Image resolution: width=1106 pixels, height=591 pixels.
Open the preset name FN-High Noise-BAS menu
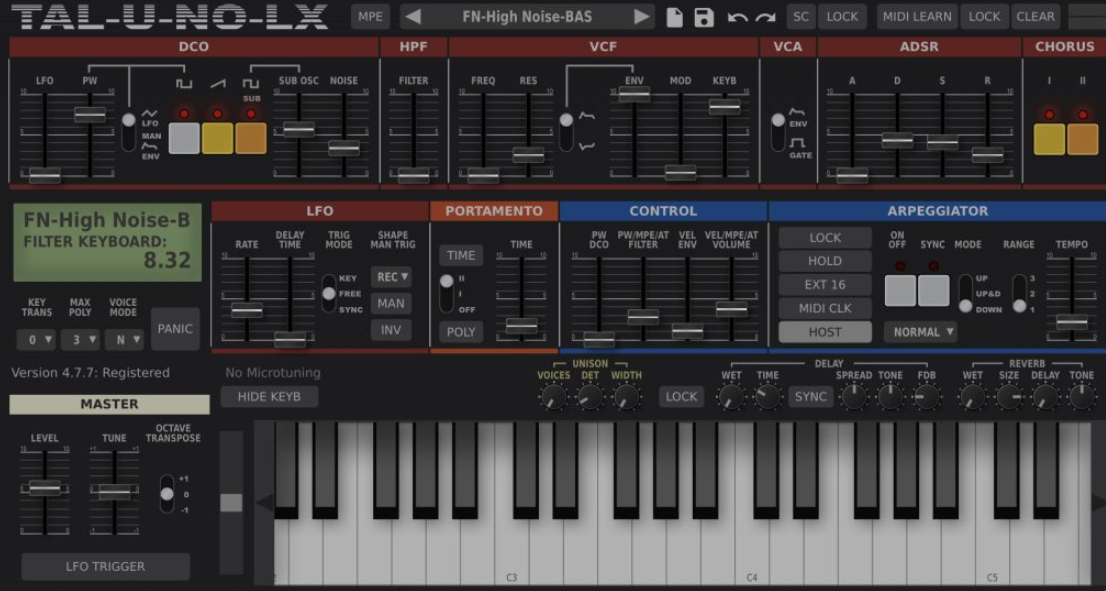point(527,17)
